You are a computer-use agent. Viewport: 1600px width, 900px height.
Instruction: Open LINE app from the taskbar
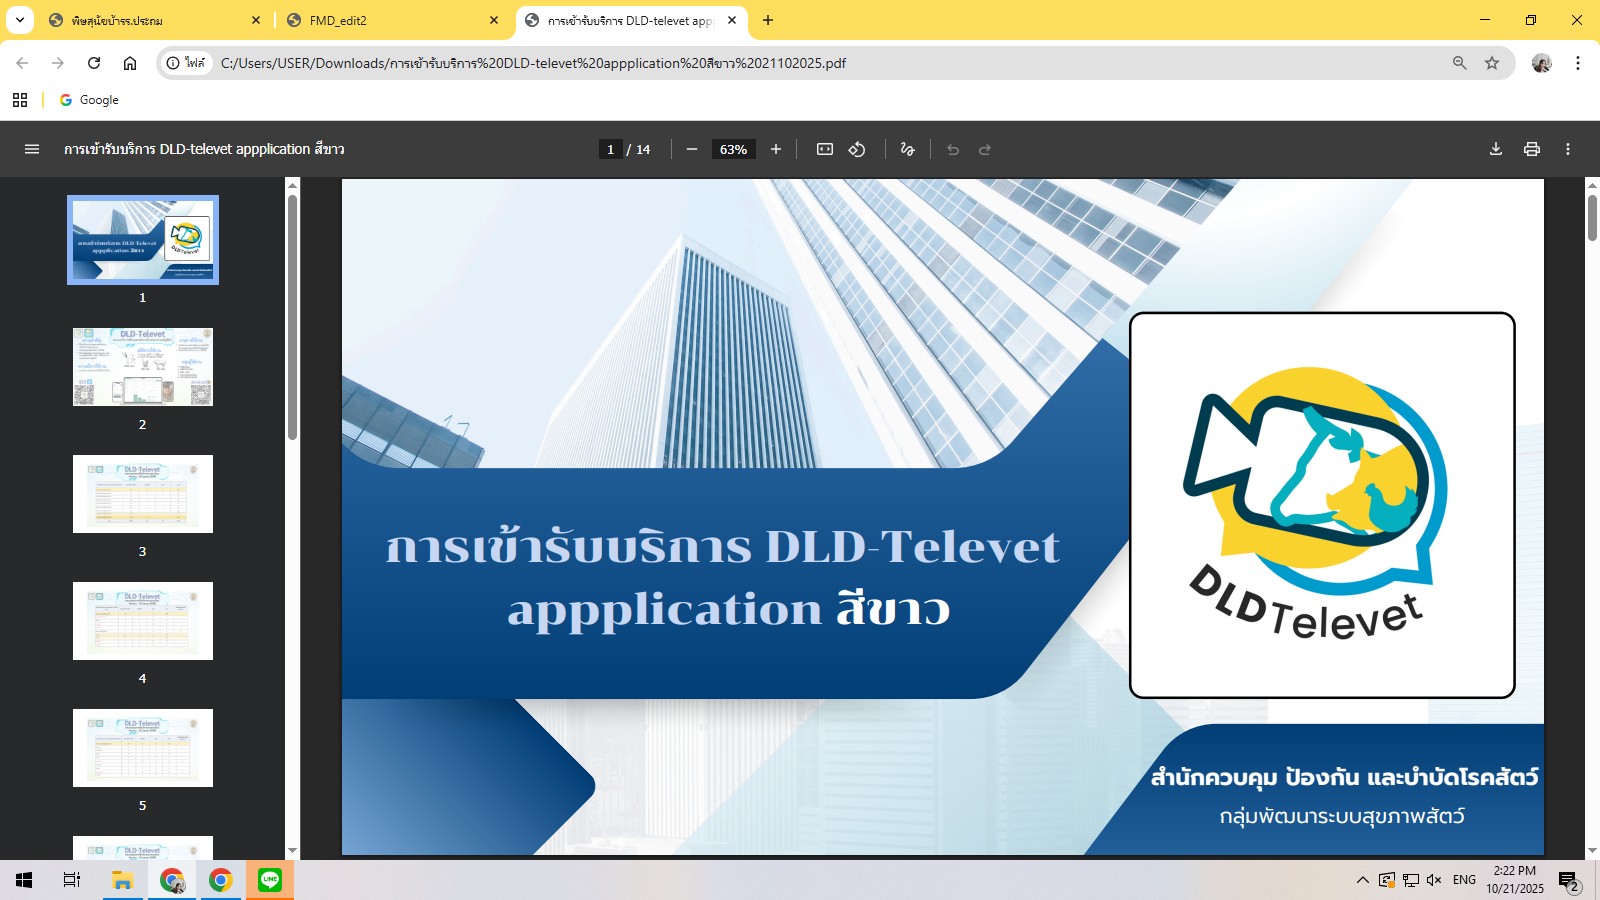point(270,880)
